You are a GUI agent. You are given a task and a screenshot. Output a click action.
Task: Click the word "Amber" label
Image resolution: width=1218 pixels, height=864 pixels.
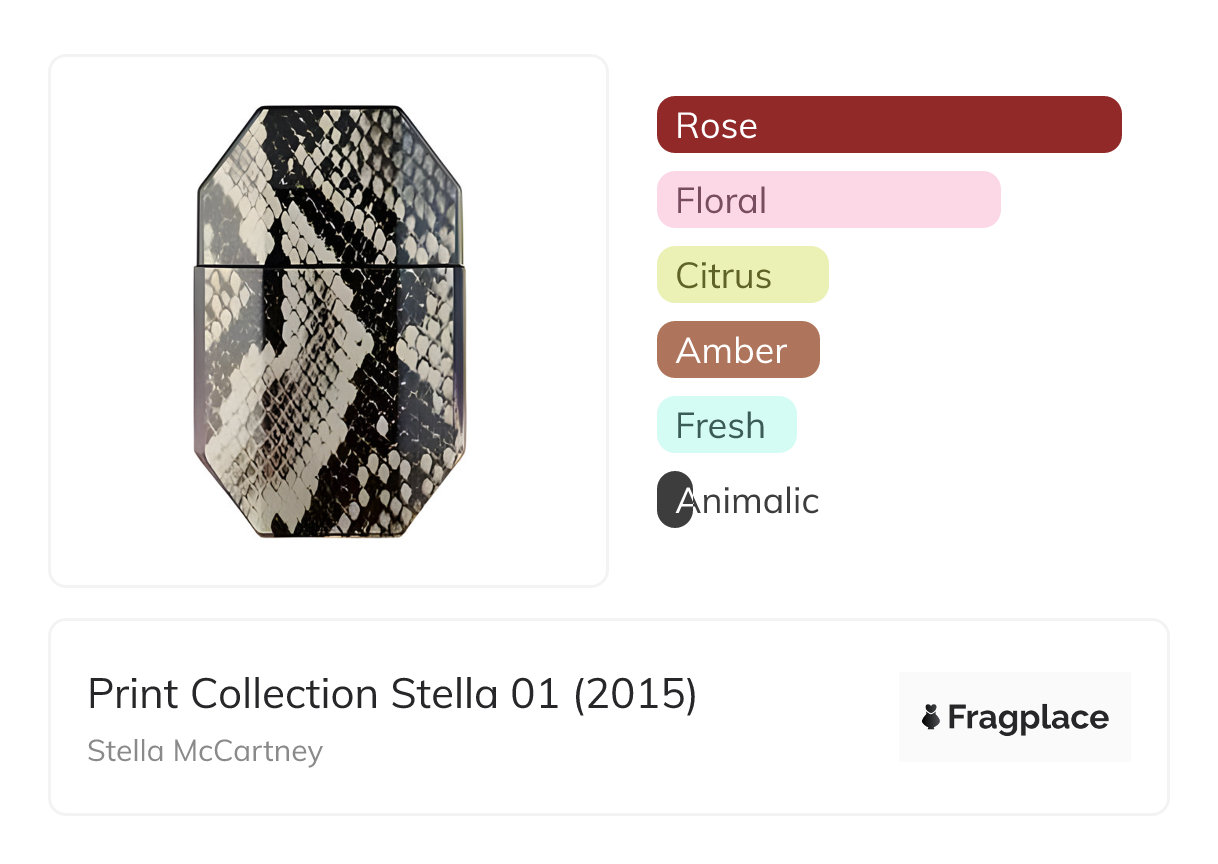coord(731,350)
